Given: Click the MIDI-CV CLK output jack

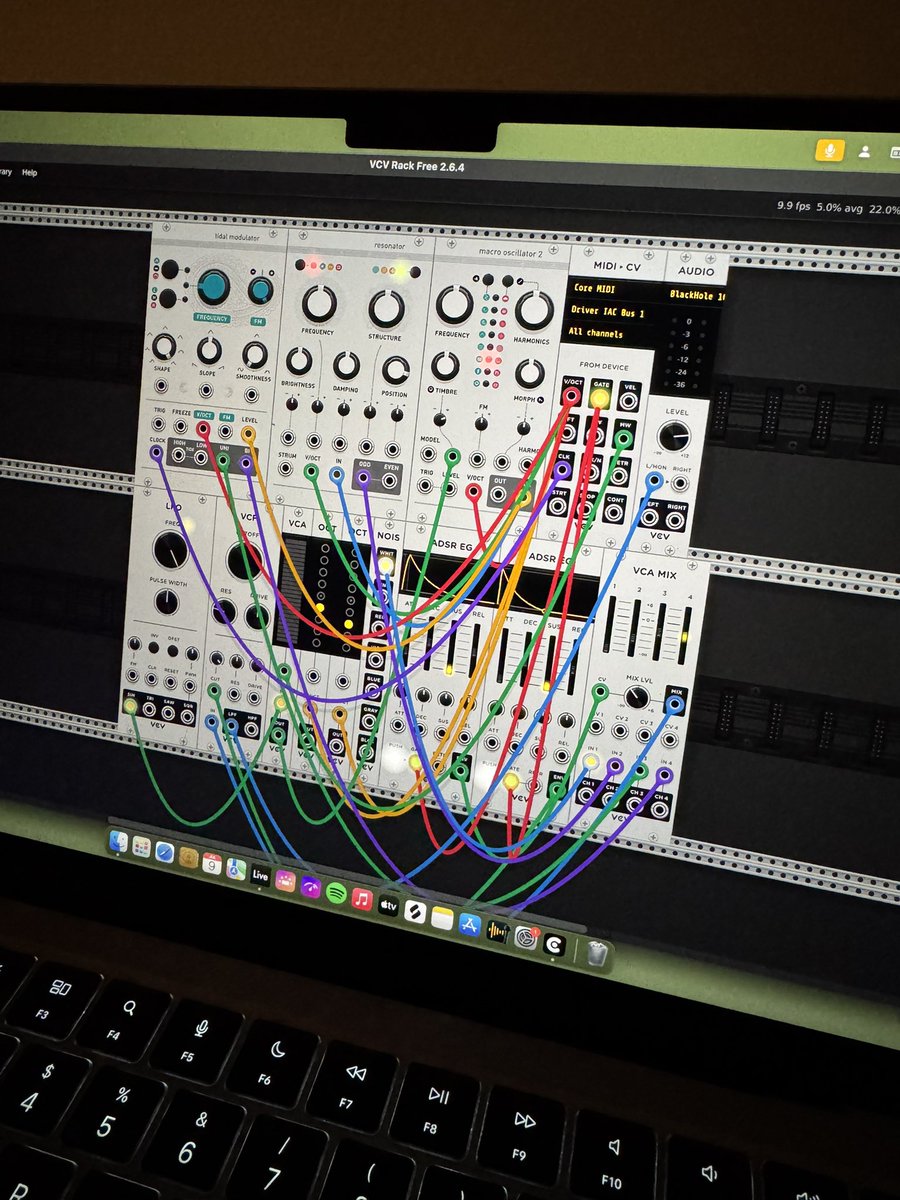Looking at the screenshot, I should [563, 468].
